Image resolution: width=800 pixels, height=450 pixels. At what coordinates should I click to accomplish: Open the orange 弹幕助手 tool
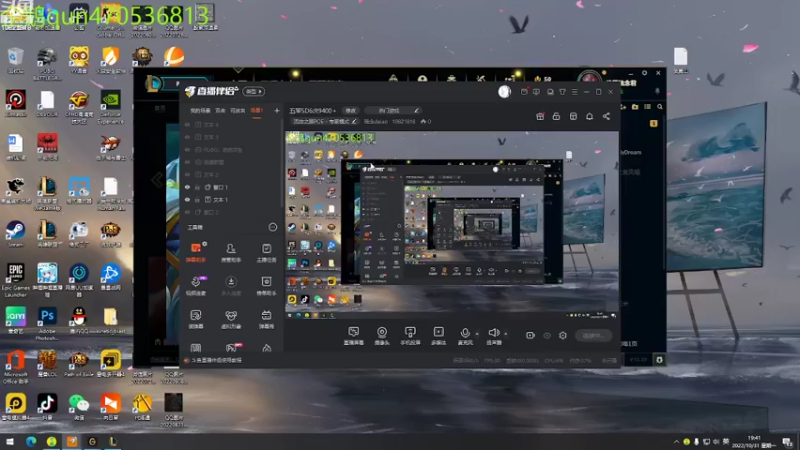point(196,253)
